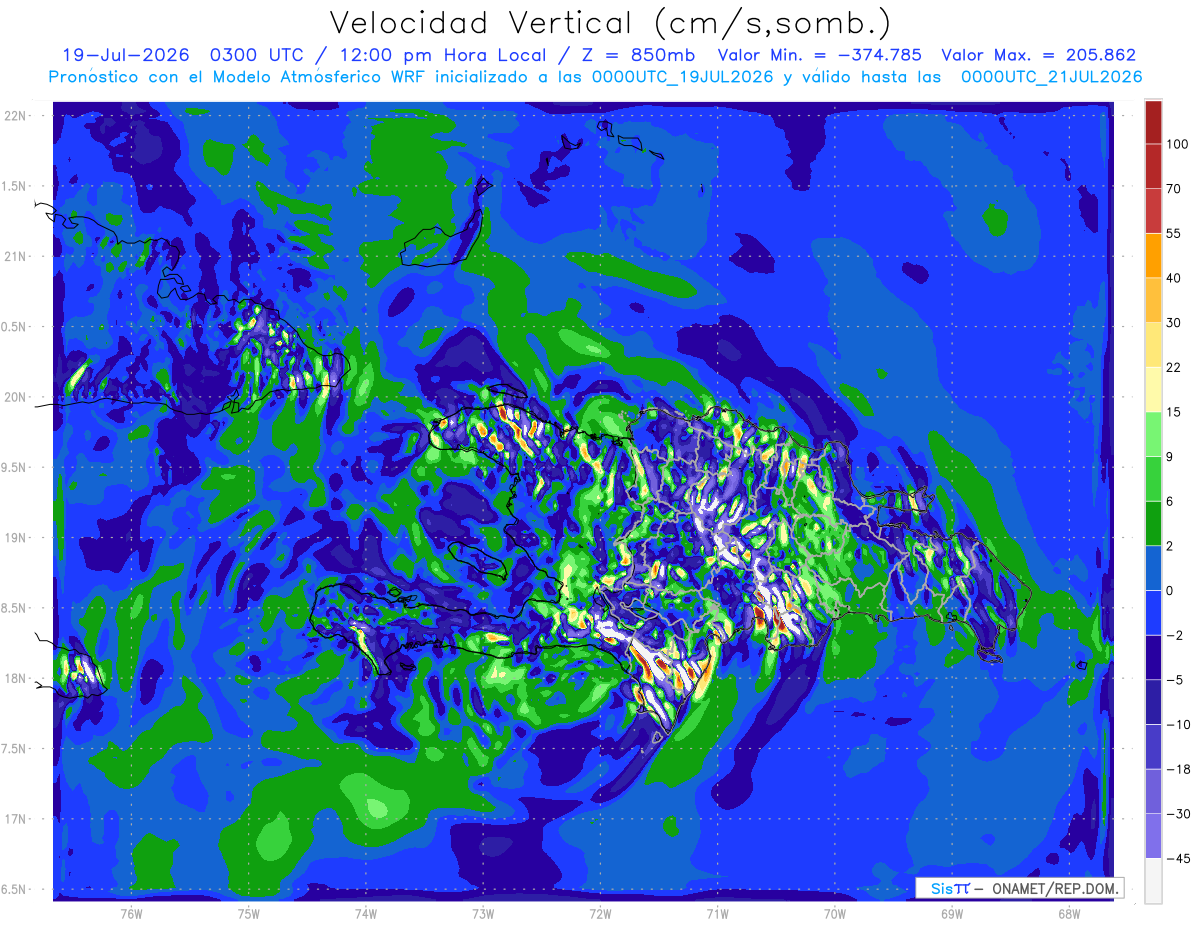Click the colorbar label "-45"

(1177, 858)
